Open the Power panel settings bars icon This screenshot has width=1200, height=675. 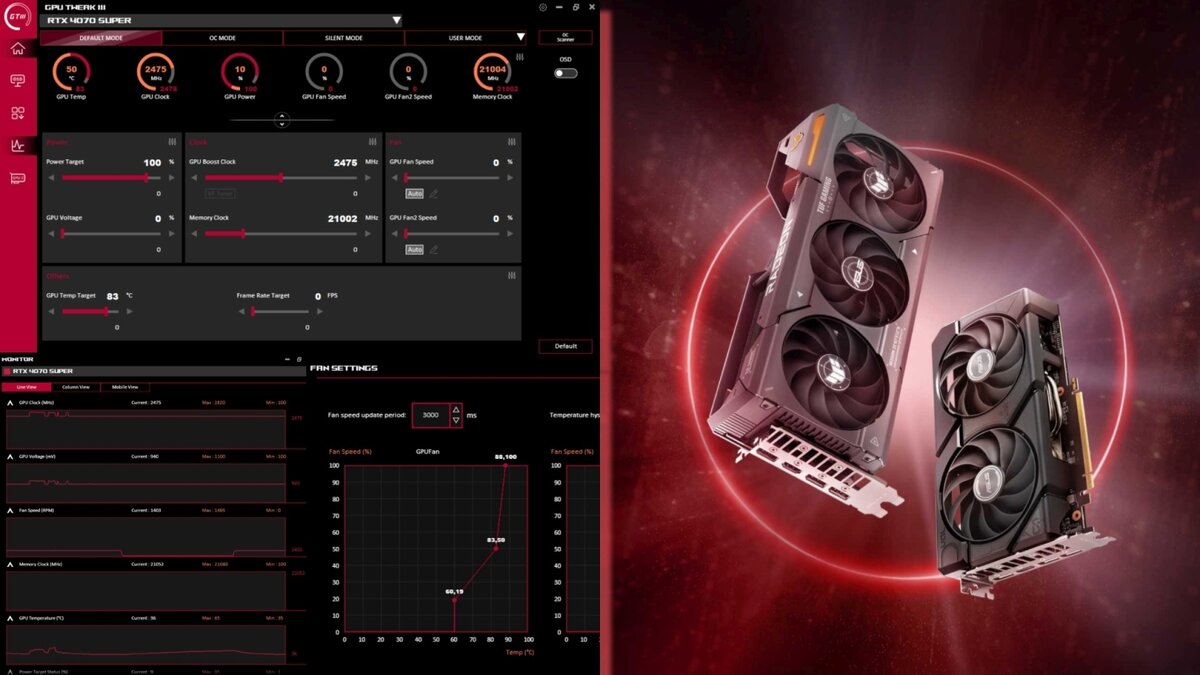173,142
